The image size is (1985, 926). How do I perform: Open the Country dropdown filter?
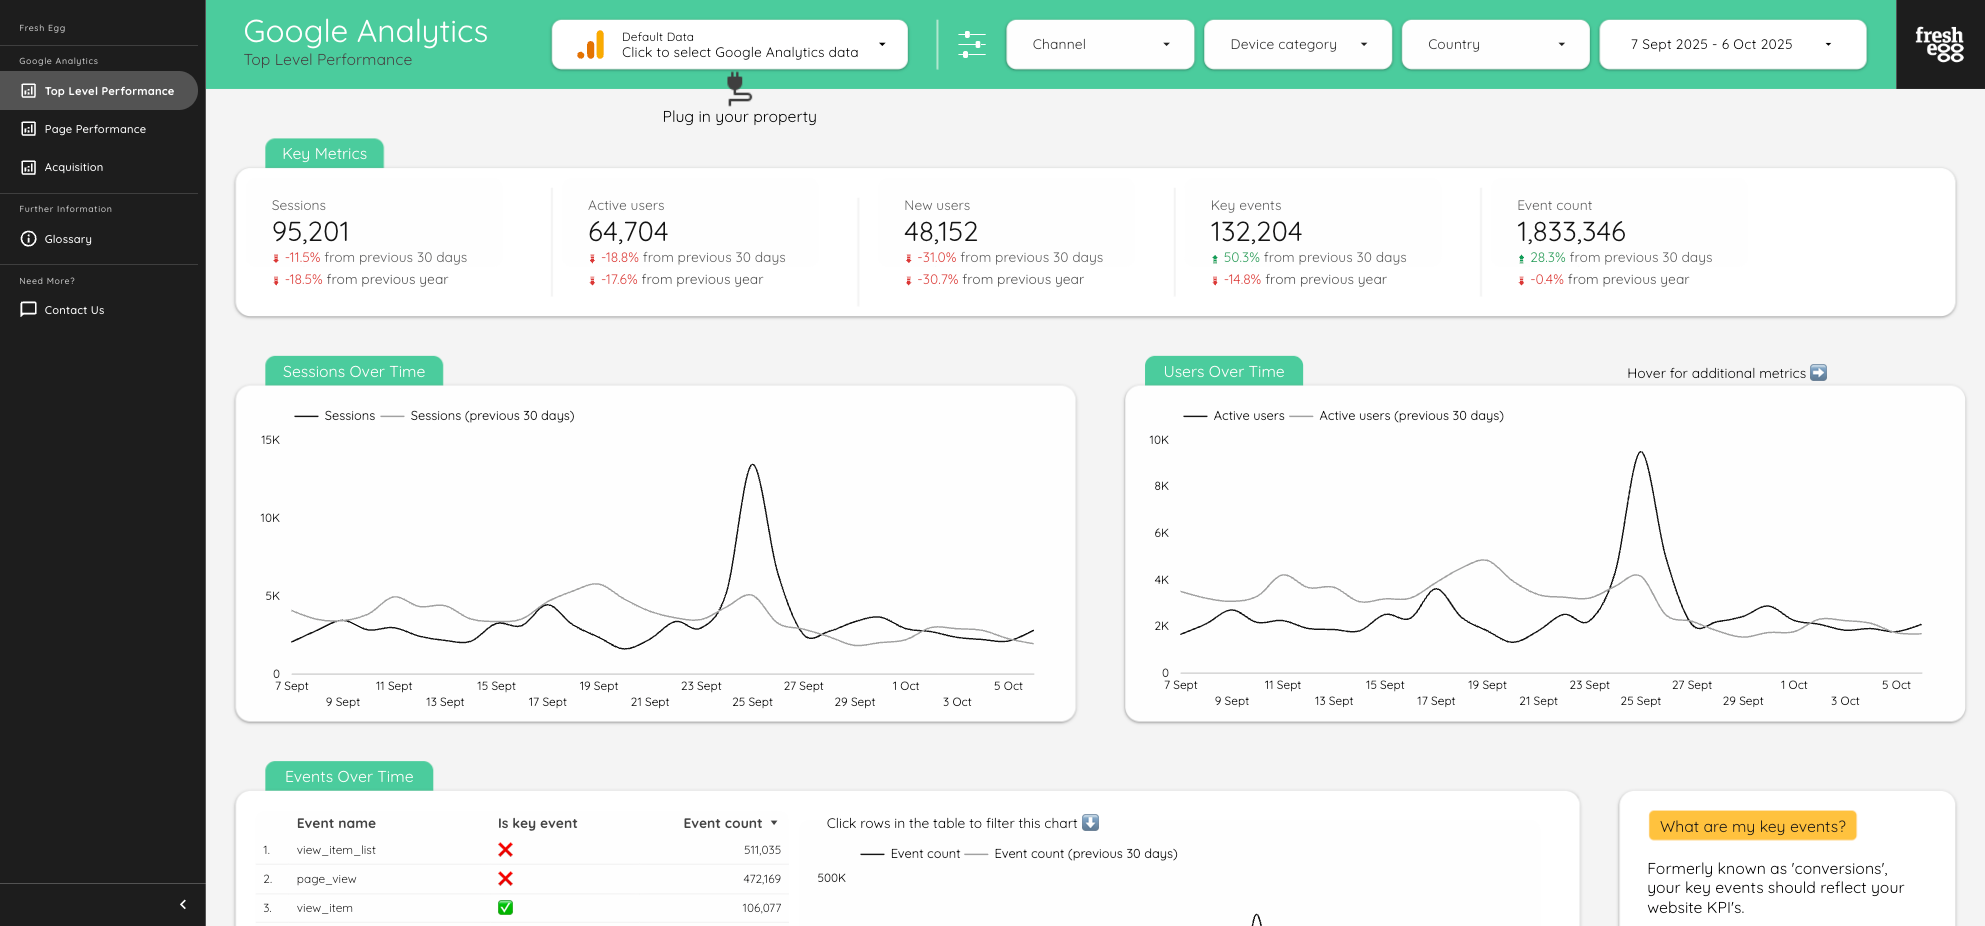1495,44
